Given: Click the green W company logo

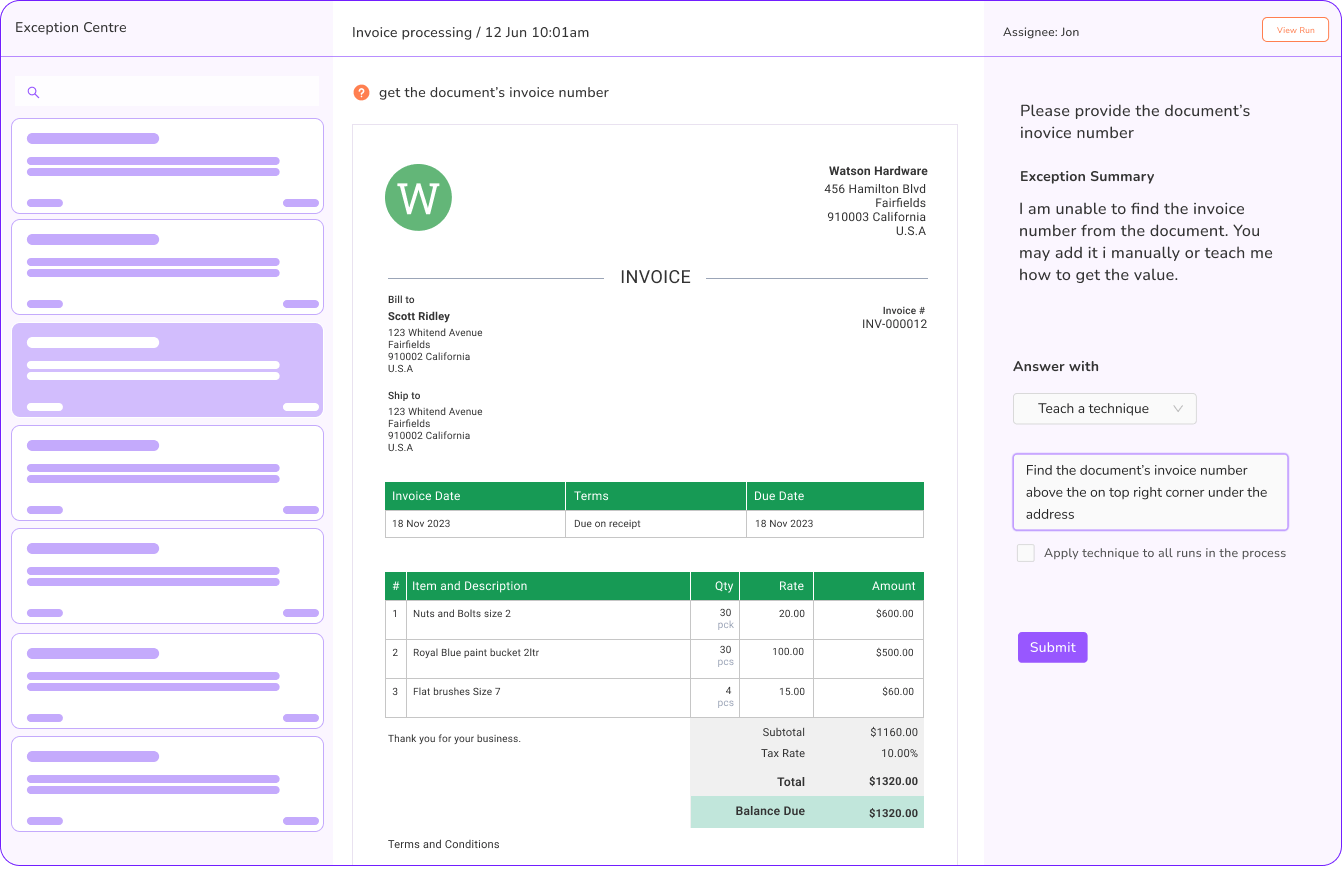Looking at the screenshot, I should click(418, 197).
